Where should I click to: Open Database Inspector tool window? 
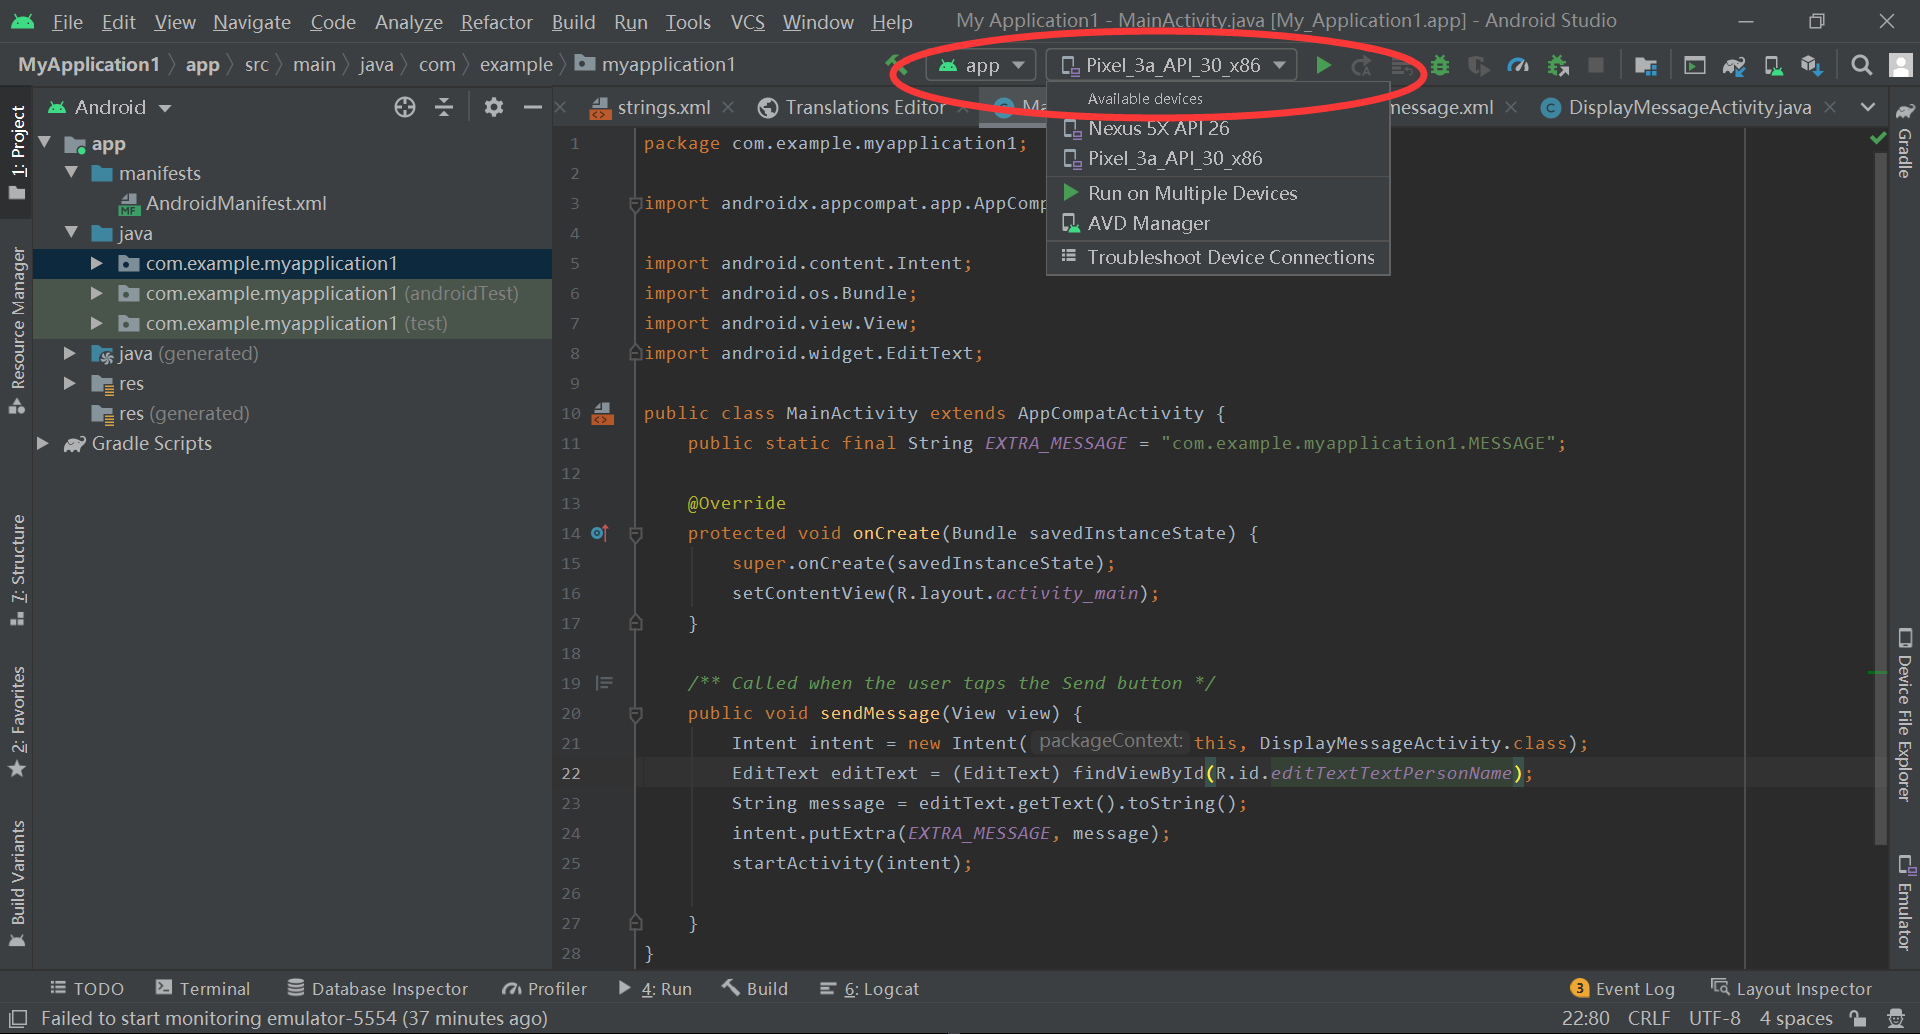point(378,988)
